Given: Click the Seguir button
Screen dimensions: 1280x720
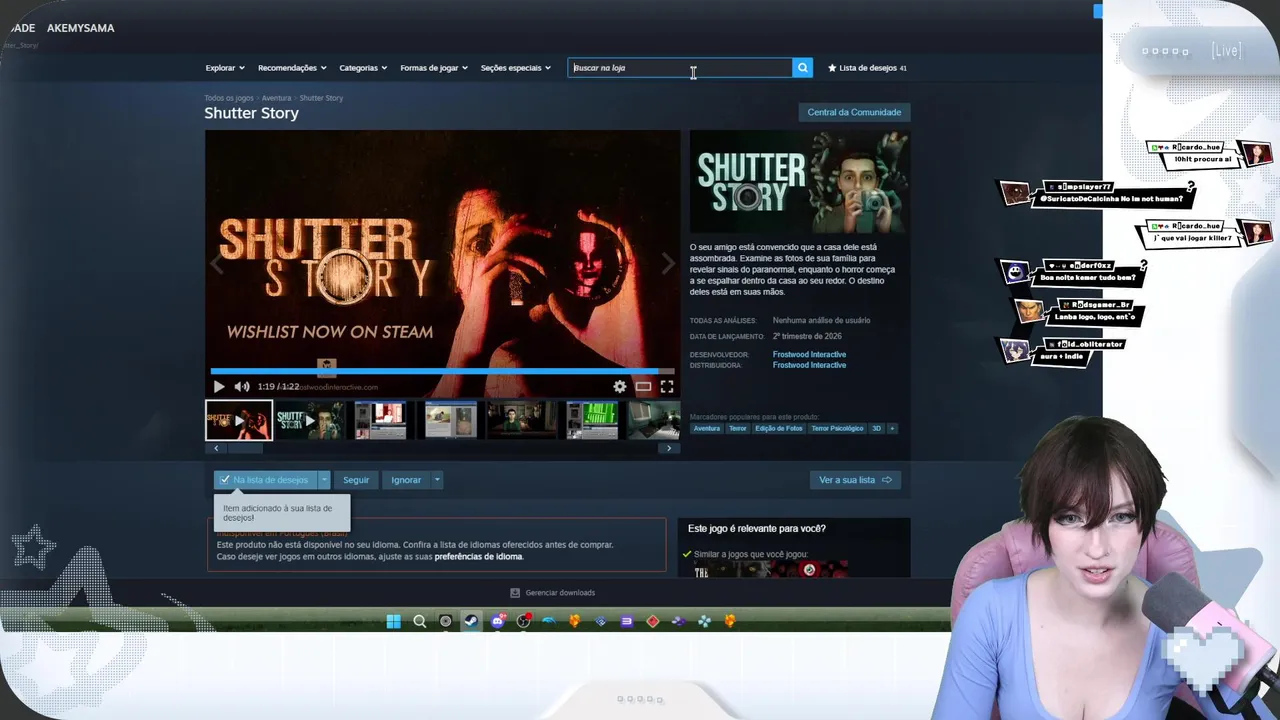Looking at the screenshot, I should (356, 480).
